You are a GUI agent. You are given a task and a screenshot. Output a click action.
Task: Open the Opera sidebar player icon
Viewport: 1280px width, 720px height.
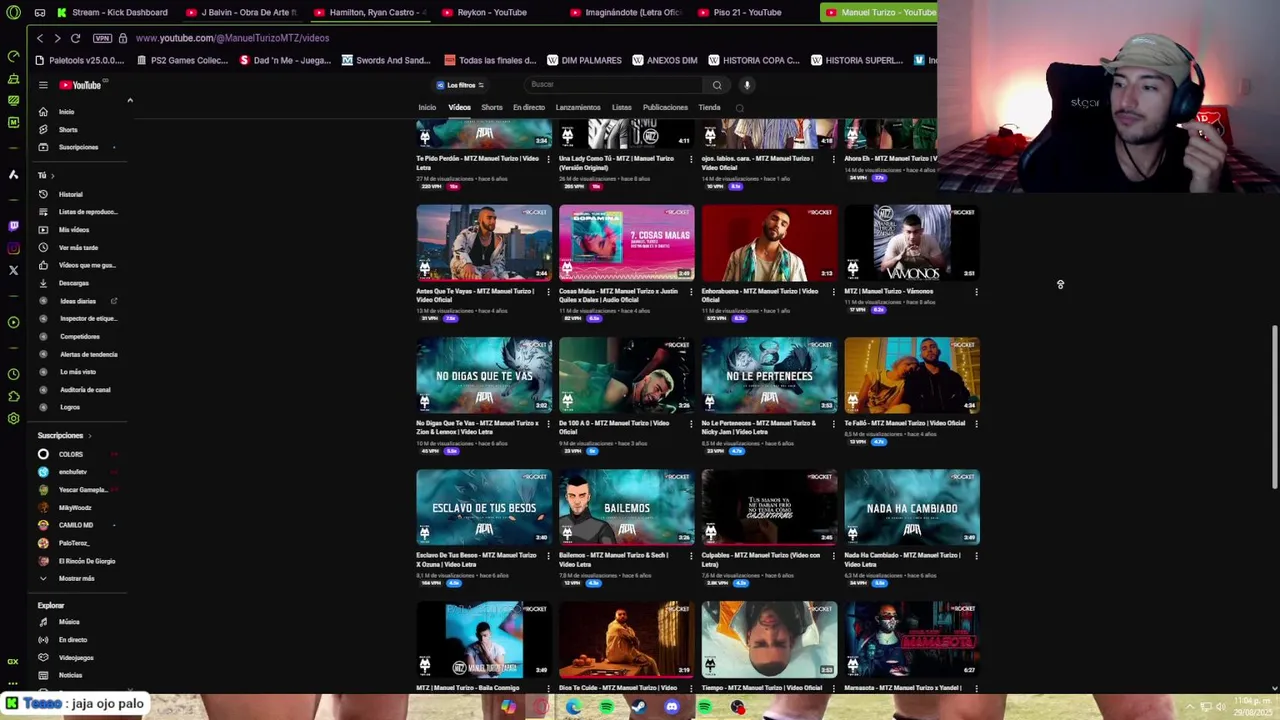(x=13, y=322)
